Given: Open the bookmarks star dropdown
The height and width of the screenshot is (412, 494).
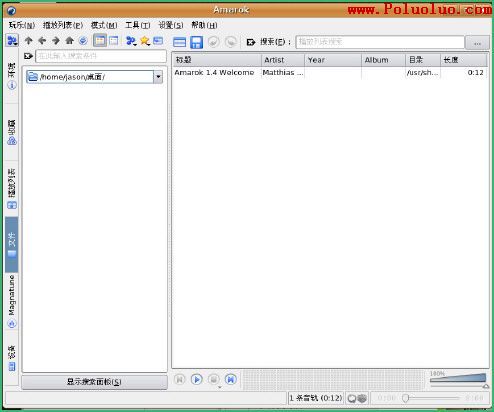Looking at the screenshot, I should (x=145, y=41).
